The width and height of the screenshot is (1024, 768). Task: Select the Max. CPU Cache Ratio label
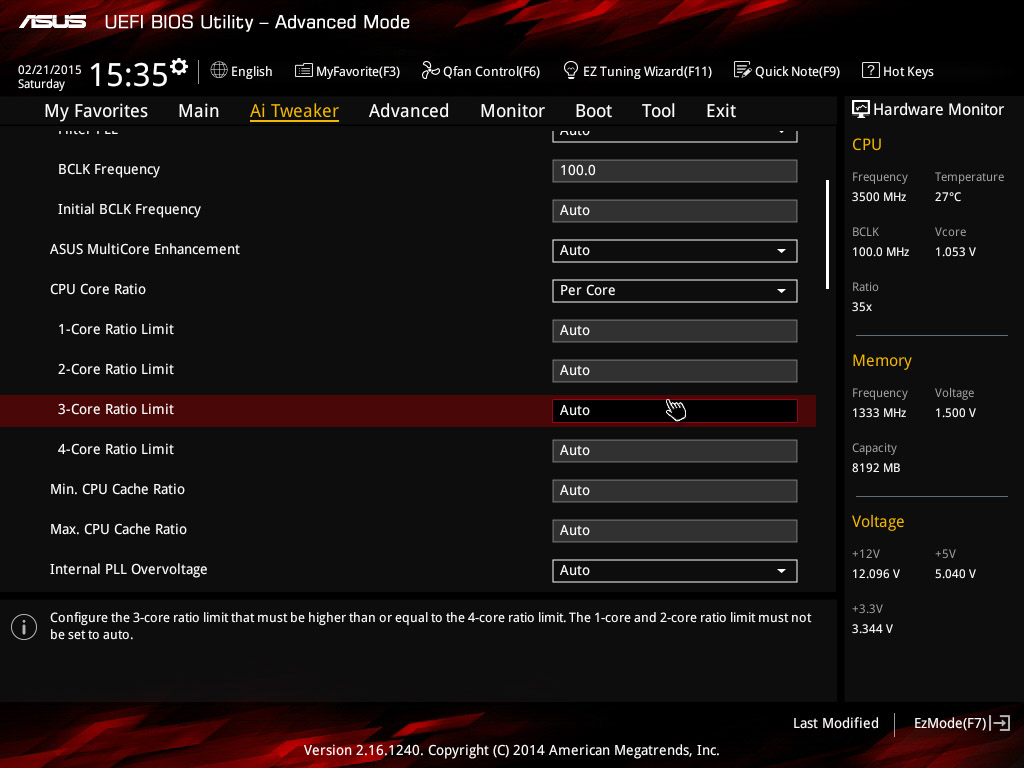118,529
